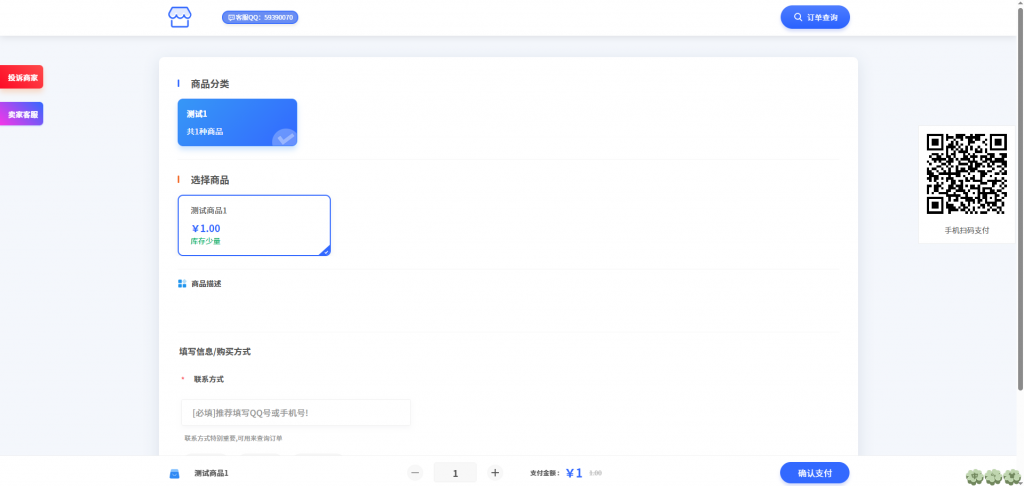Increase quantity with the plus button
The image size is (1024, 486).
[x=495, y=473]
